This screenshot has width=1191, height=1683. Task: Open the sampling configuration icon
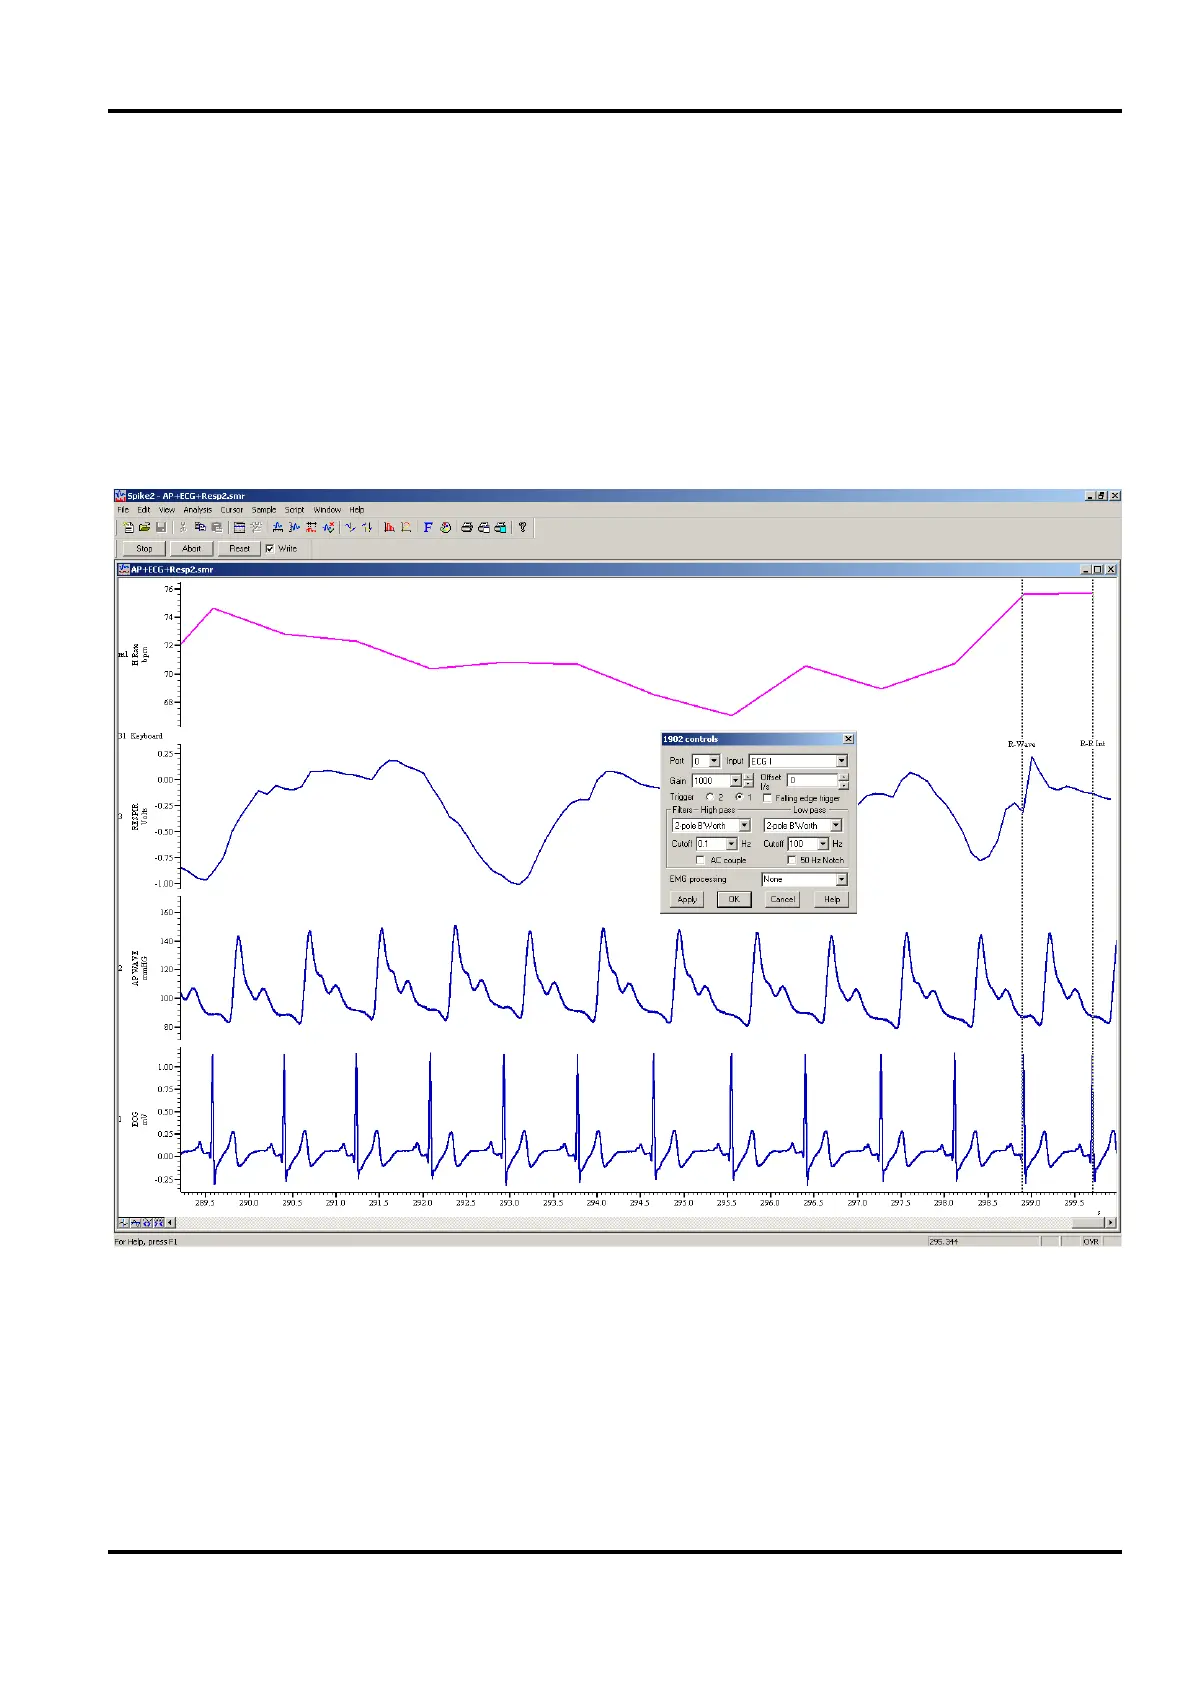pos(239,527)
